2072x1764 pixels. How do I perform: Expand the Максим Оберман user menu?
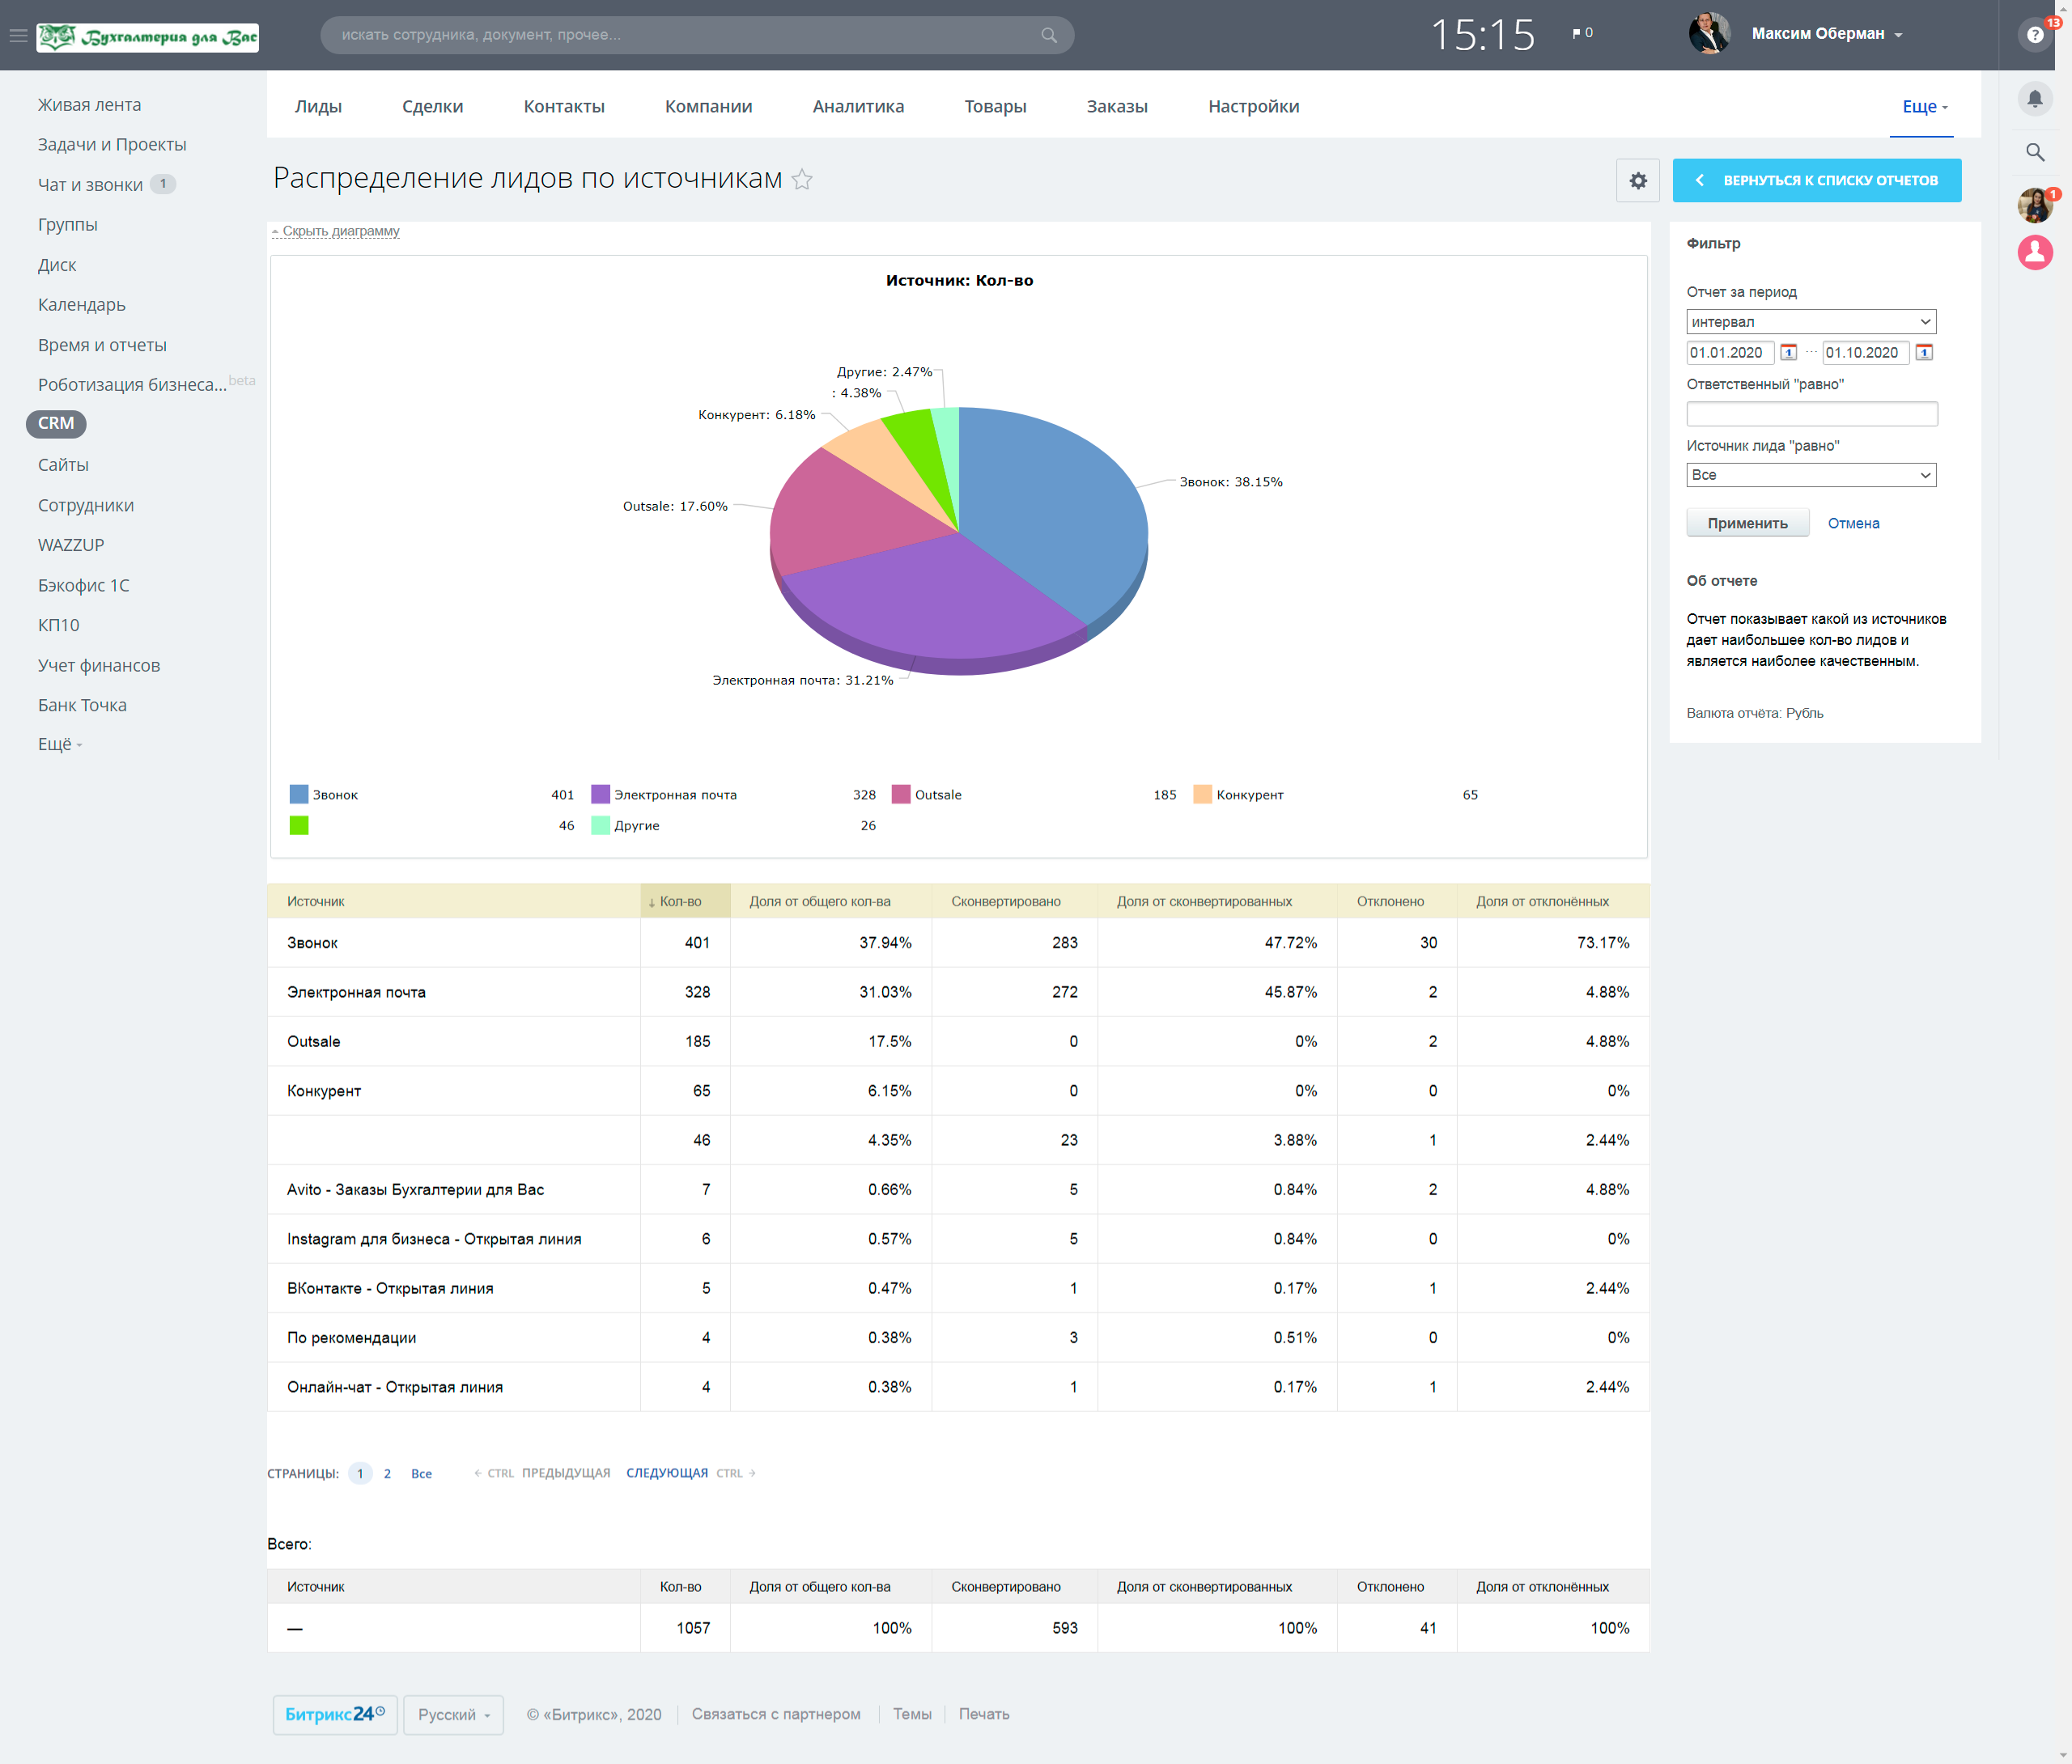coord(1826,34)
